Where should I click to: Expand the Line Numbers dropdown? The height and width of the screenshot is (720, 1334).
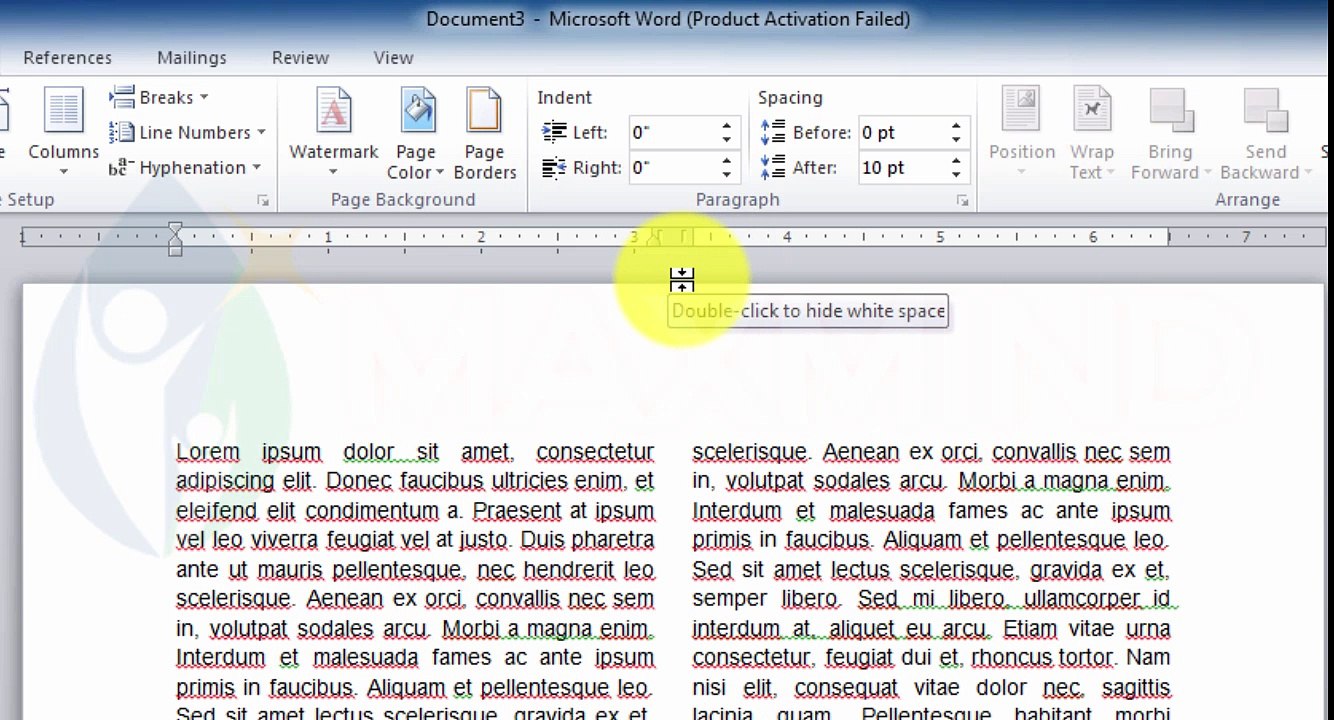pyautogui.click(x=187, y=132)
